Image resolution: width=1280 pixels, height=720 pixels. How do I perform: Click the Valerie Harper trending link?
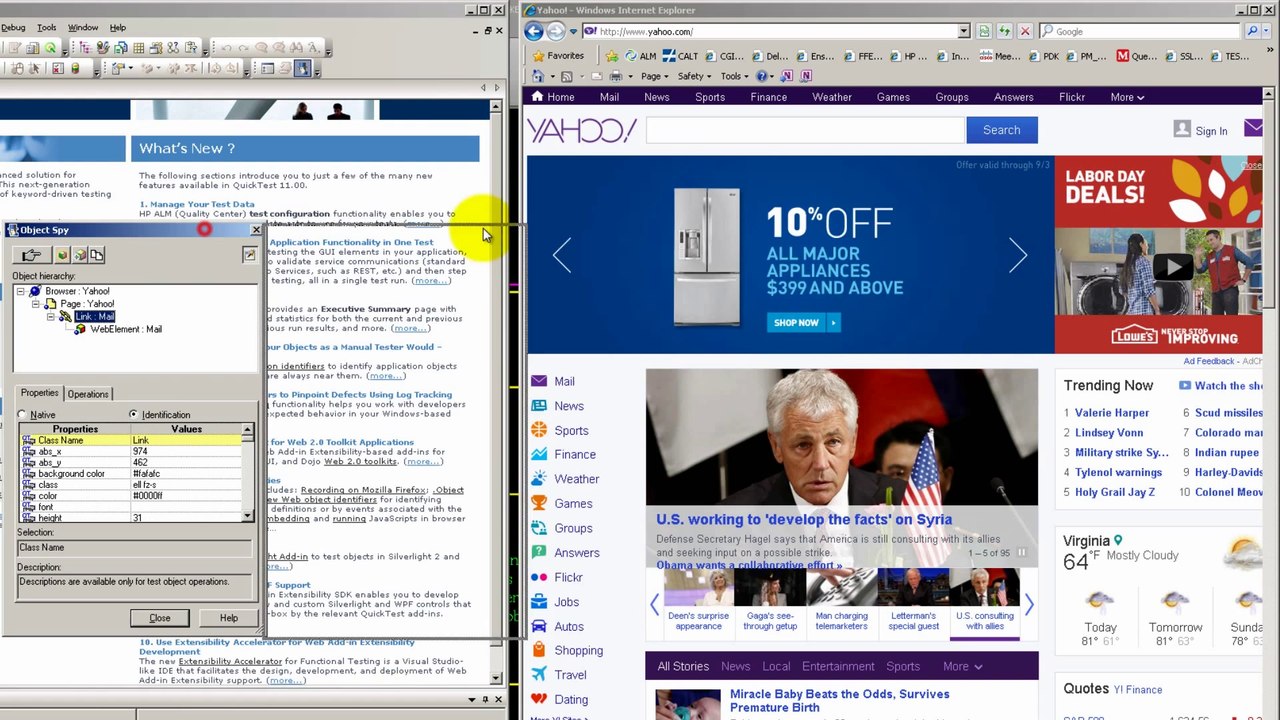[1112, 413]
